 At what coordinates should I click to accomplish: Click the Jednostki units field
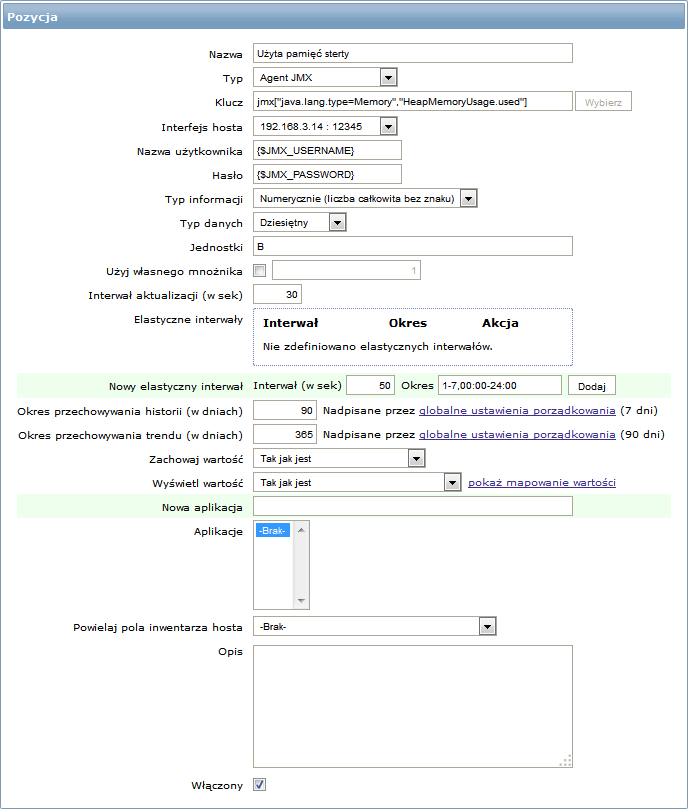[x=412, y=246]
